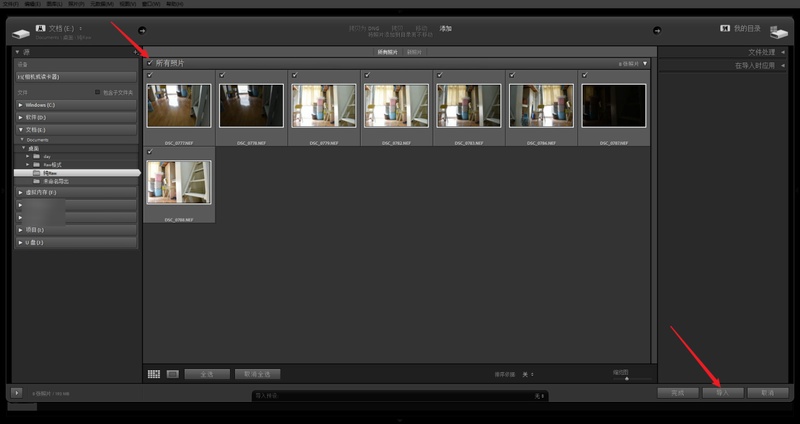Select the DSC_0787.NEF dark thumbnail
Image resolution: width=800 pixels, height=424 pixels.
coord(614,105)
